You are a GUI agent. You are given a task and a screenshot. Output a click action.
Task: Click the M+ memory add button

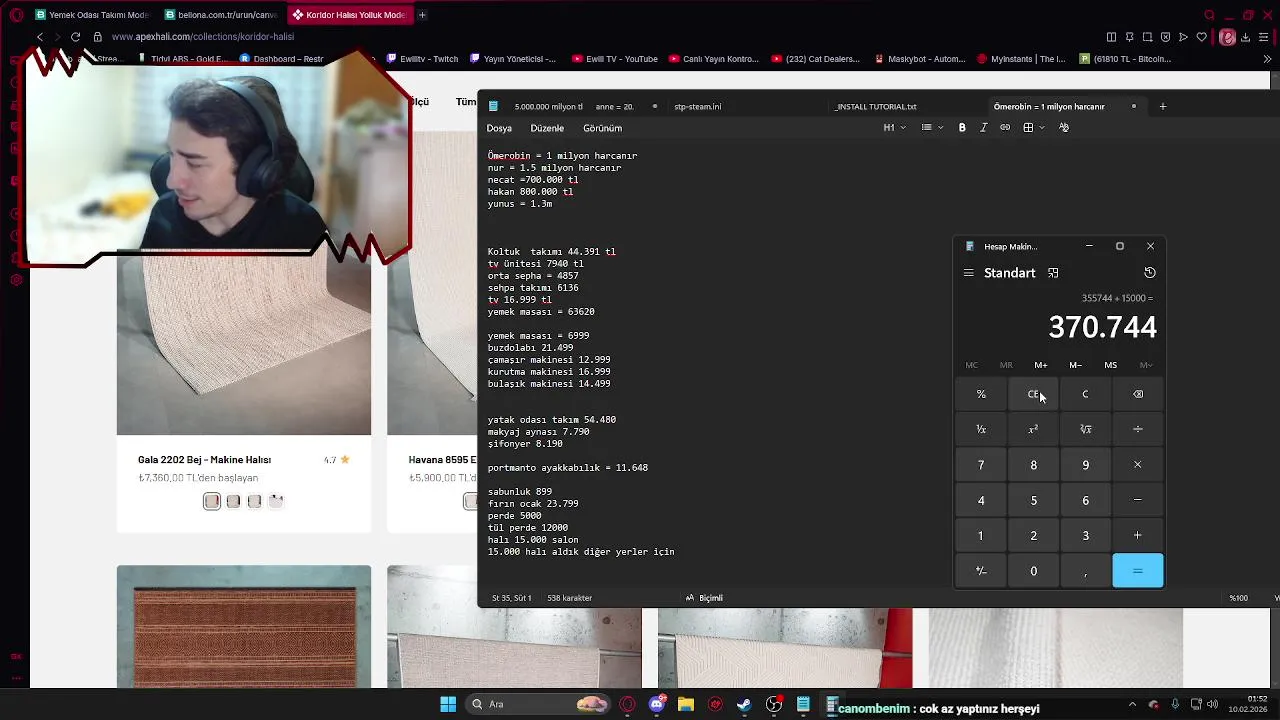coord(1041,365)
